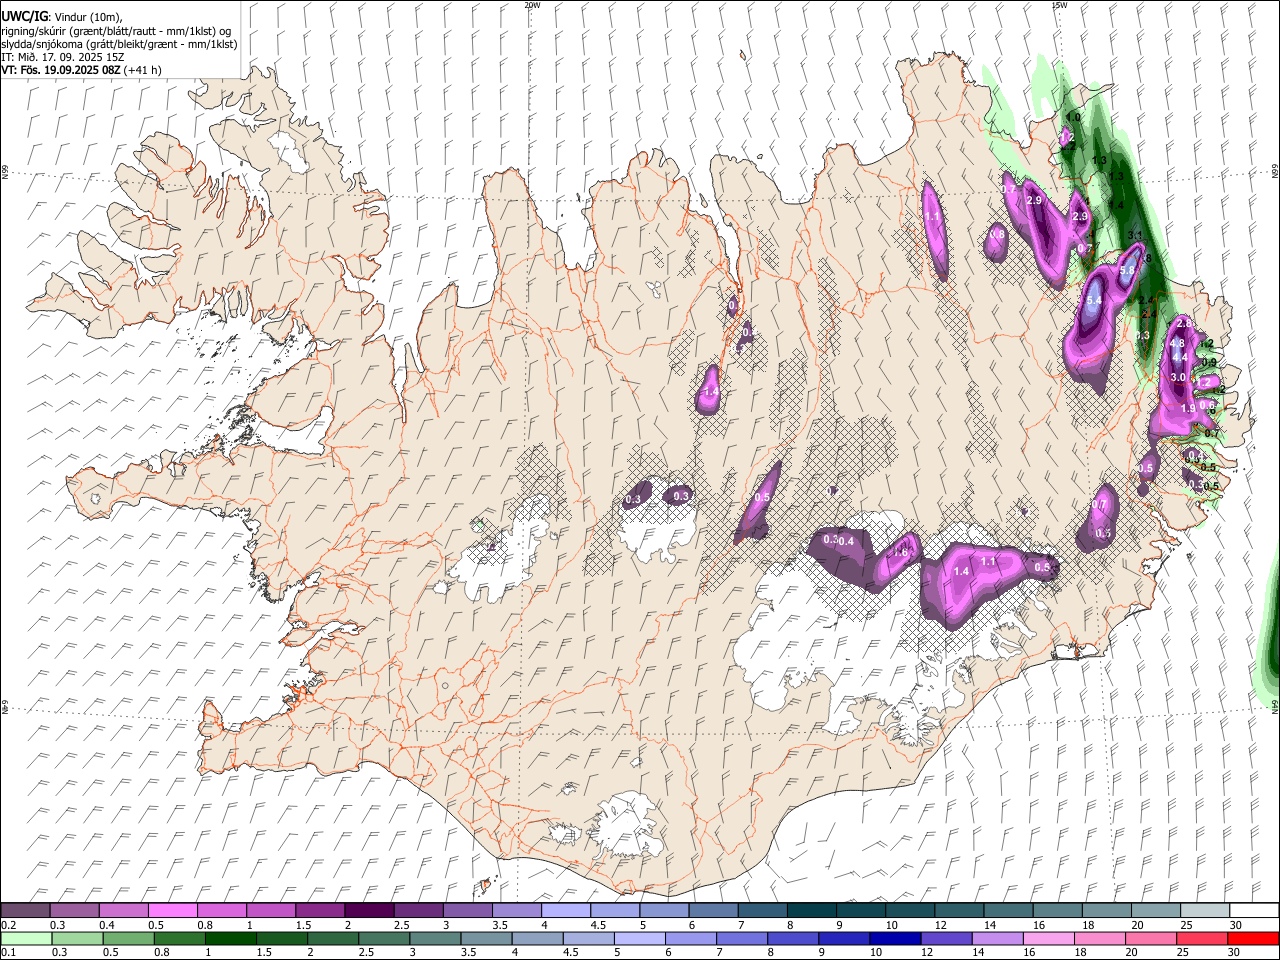Click top legend swatch between 2 and 2.5

coord(369,911)
